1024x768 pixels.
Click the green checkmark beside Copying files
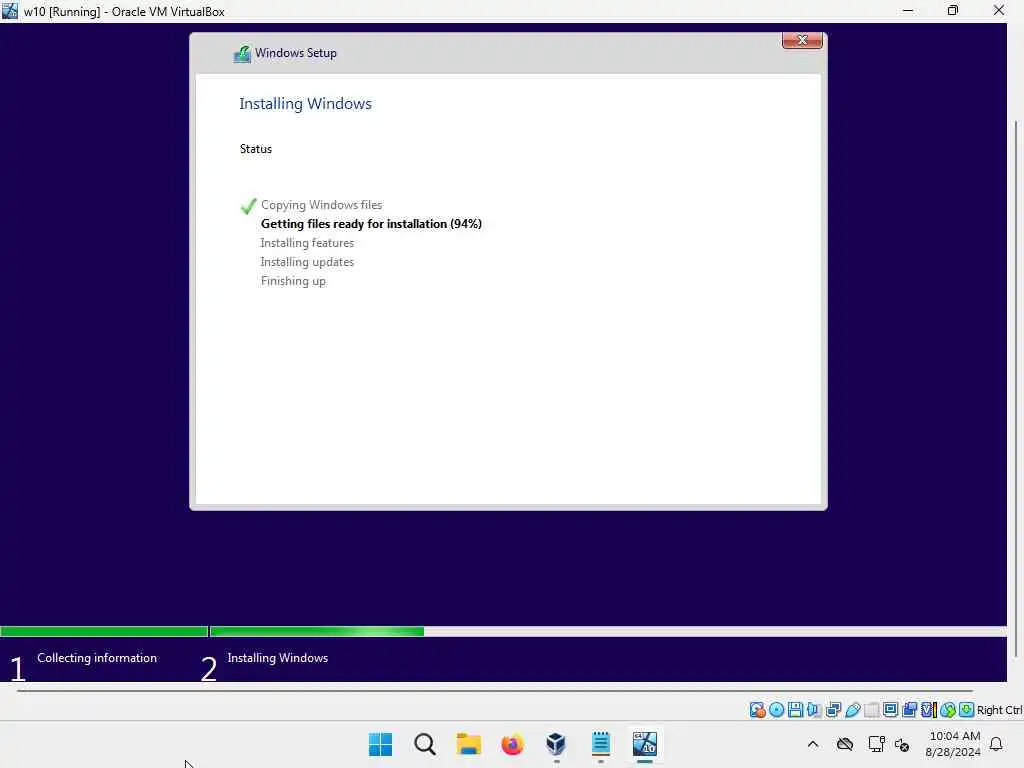pos(248,206)
